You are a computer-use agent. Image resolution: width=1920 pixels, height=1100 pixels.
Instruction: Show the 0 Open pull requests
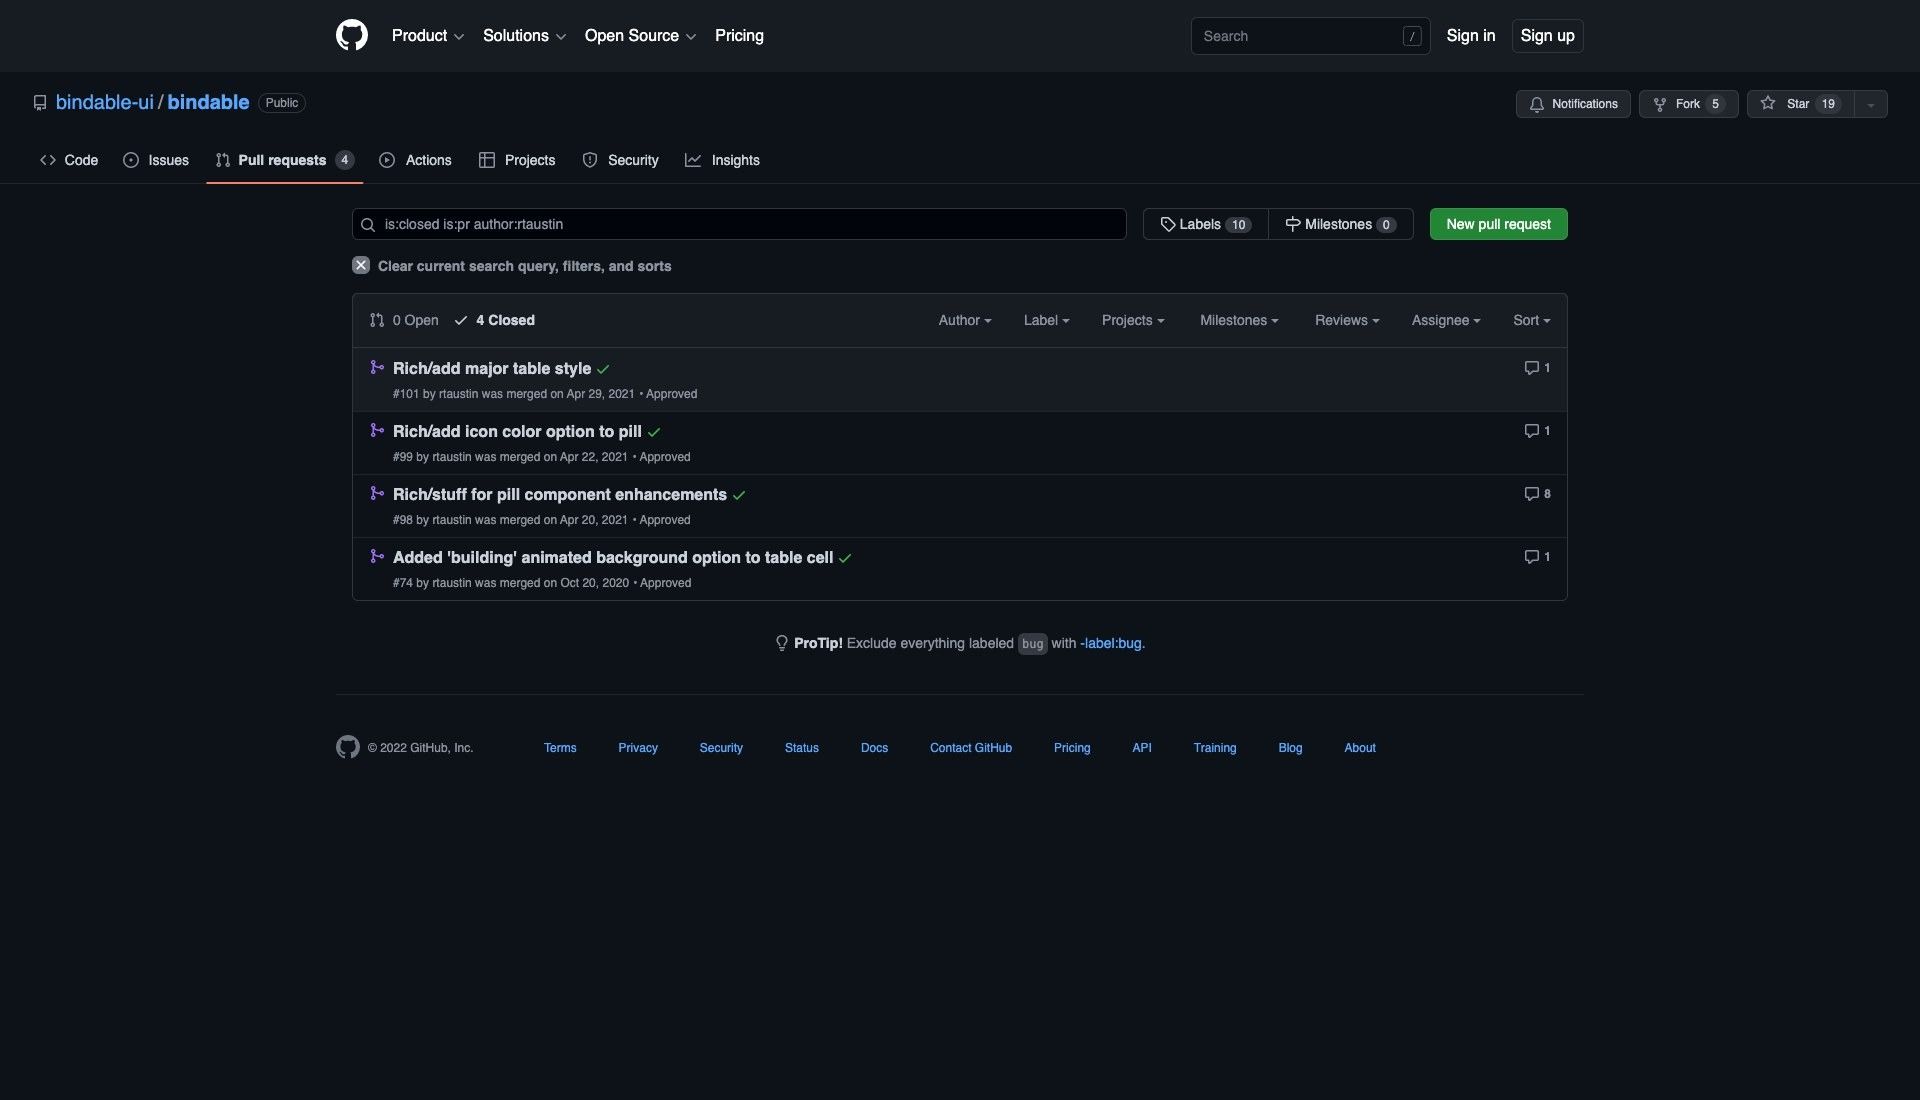404,320
